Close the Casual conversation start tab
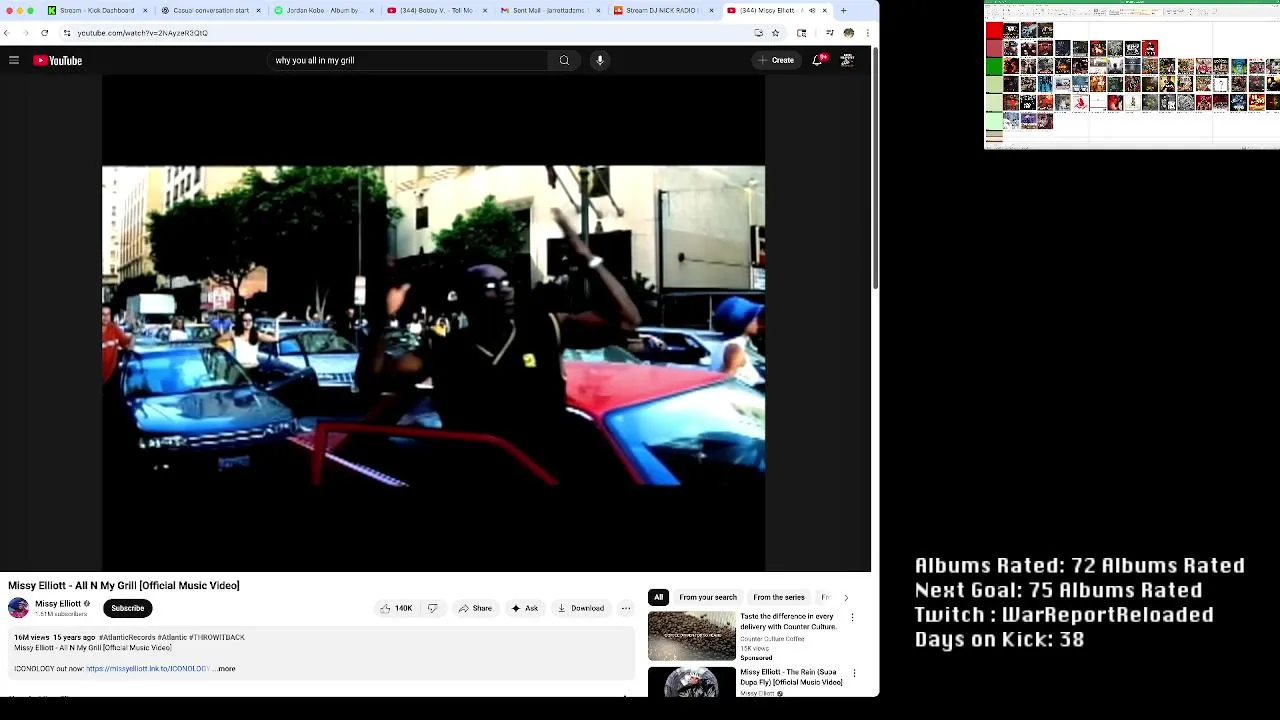 coord(258,11)
